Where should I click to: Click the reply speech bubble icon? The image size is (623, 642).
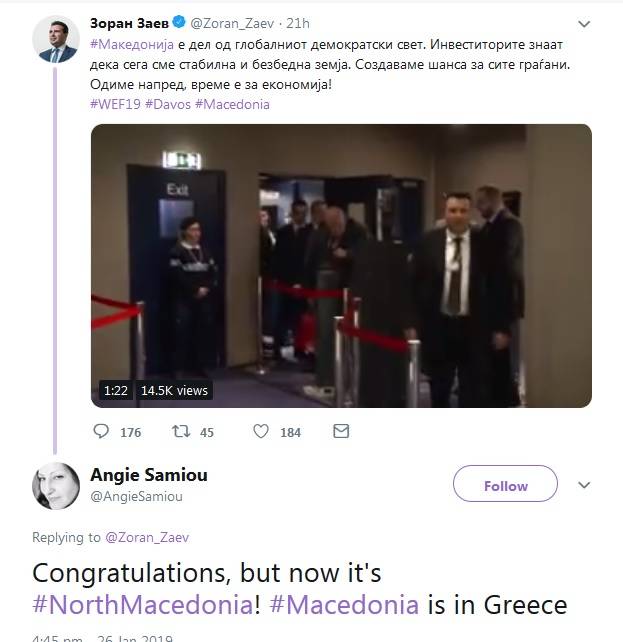101,431
